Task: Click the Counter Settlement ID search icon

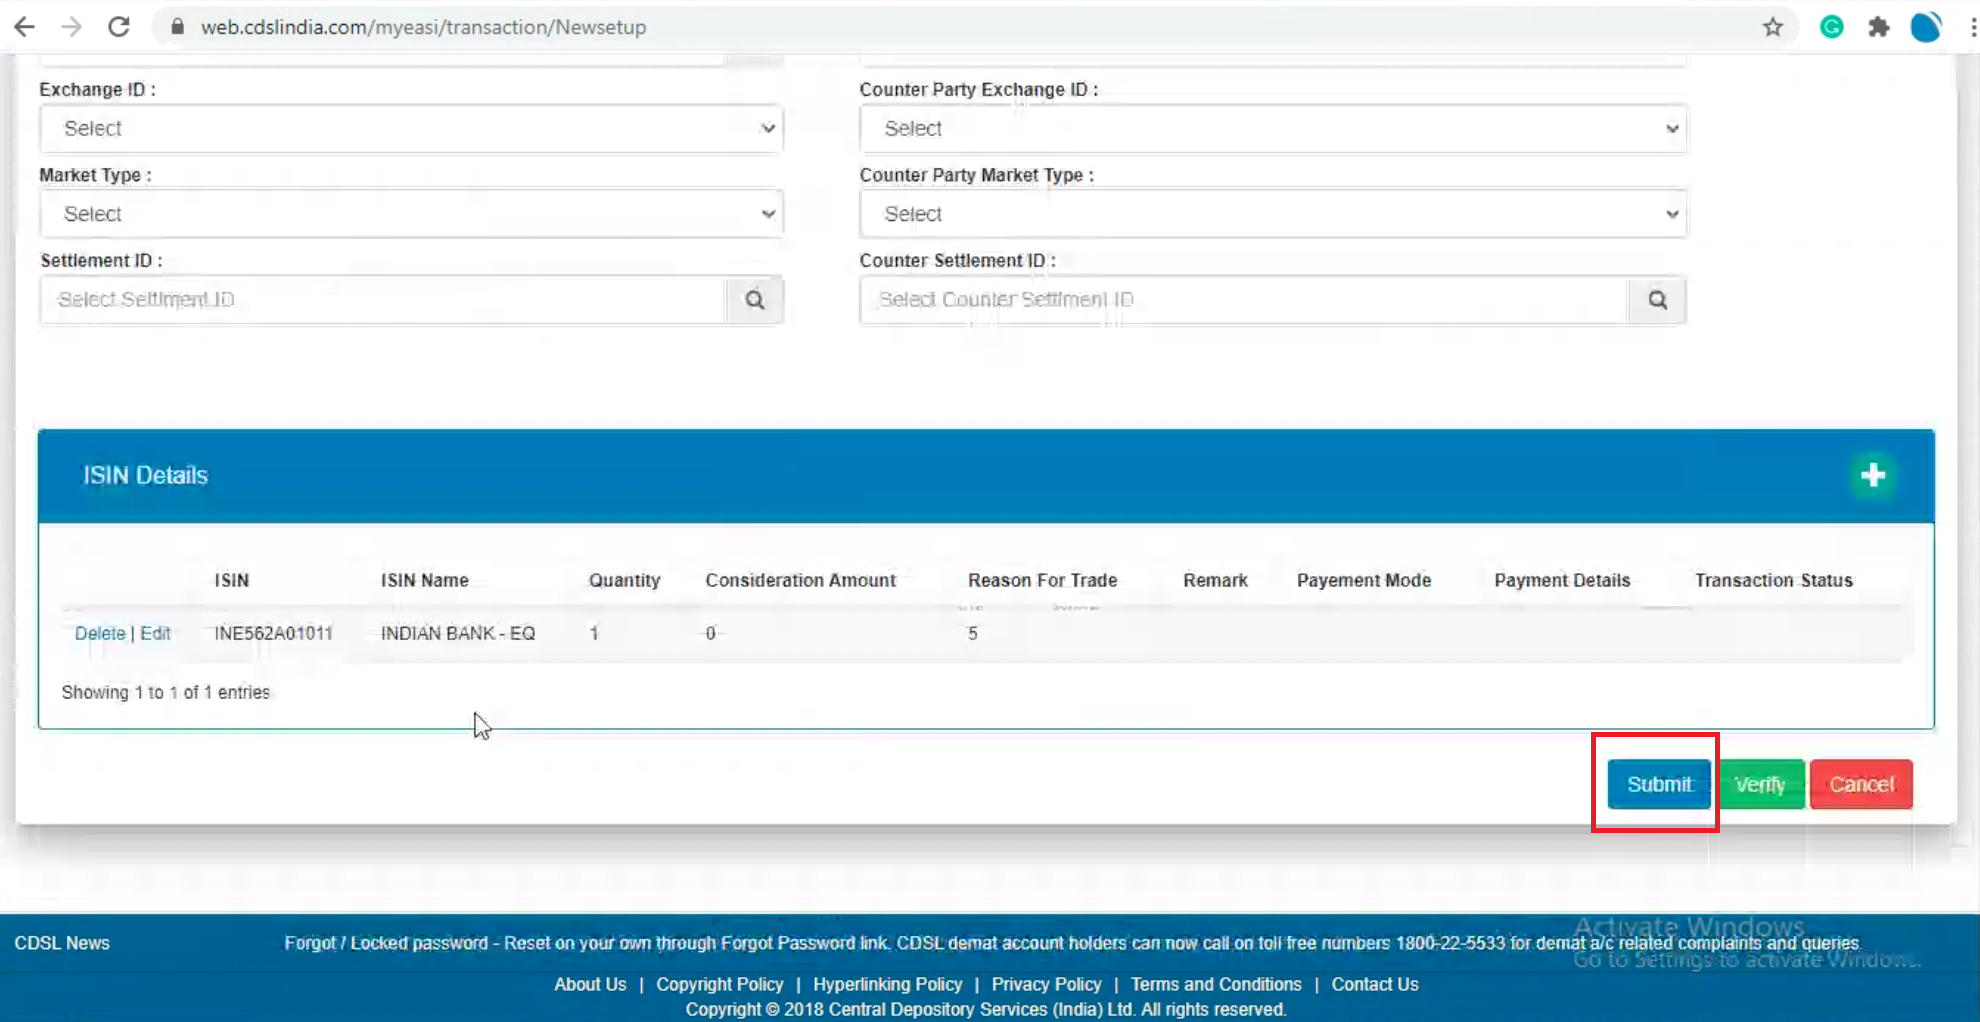Action: [x=1657, y=300]
